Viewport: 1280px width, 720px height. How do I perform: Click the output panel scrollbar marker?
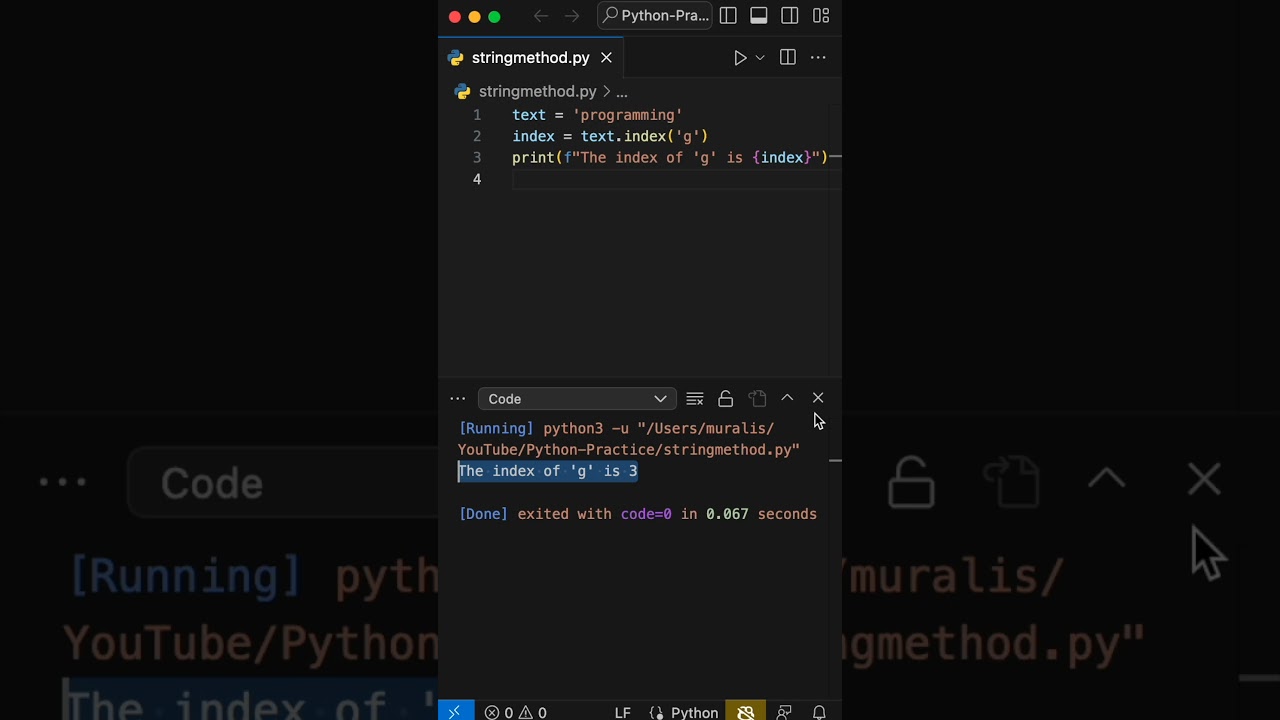tap(835, 461)
